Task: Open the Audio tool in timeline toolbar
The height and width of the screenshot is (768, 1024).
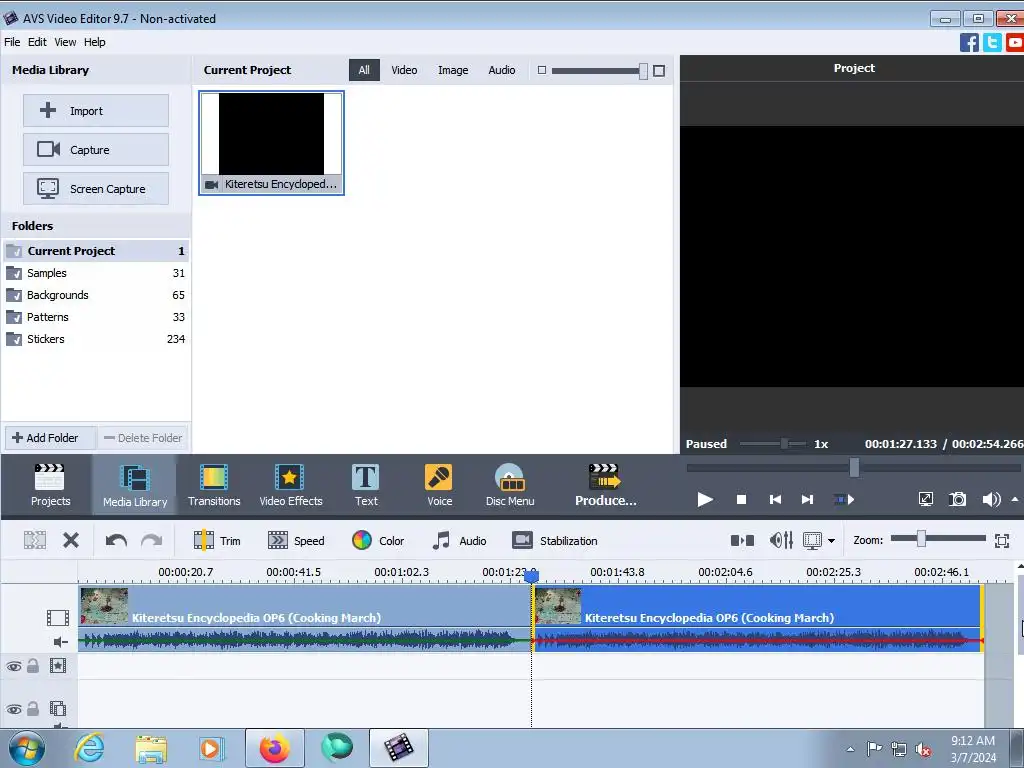Action: (x=459, y=541)
